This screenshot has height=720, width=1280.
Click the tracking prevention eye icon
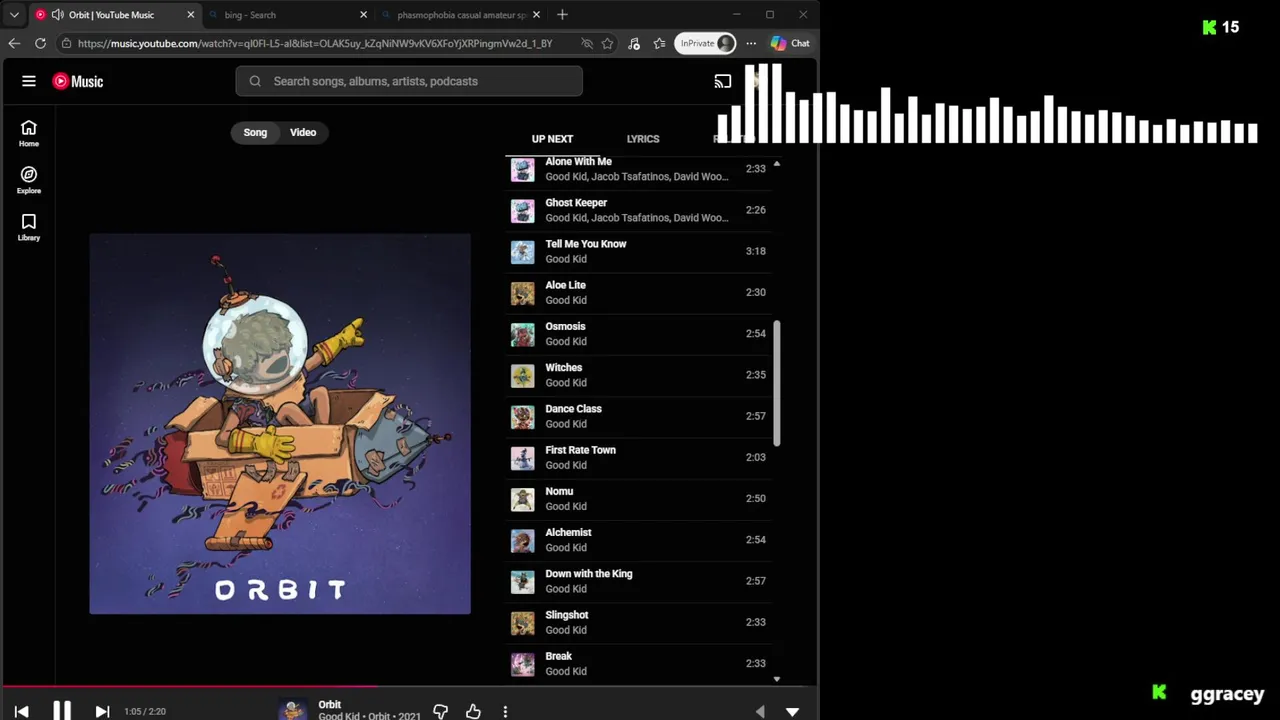pyautogui.click(x=587, y=43)
